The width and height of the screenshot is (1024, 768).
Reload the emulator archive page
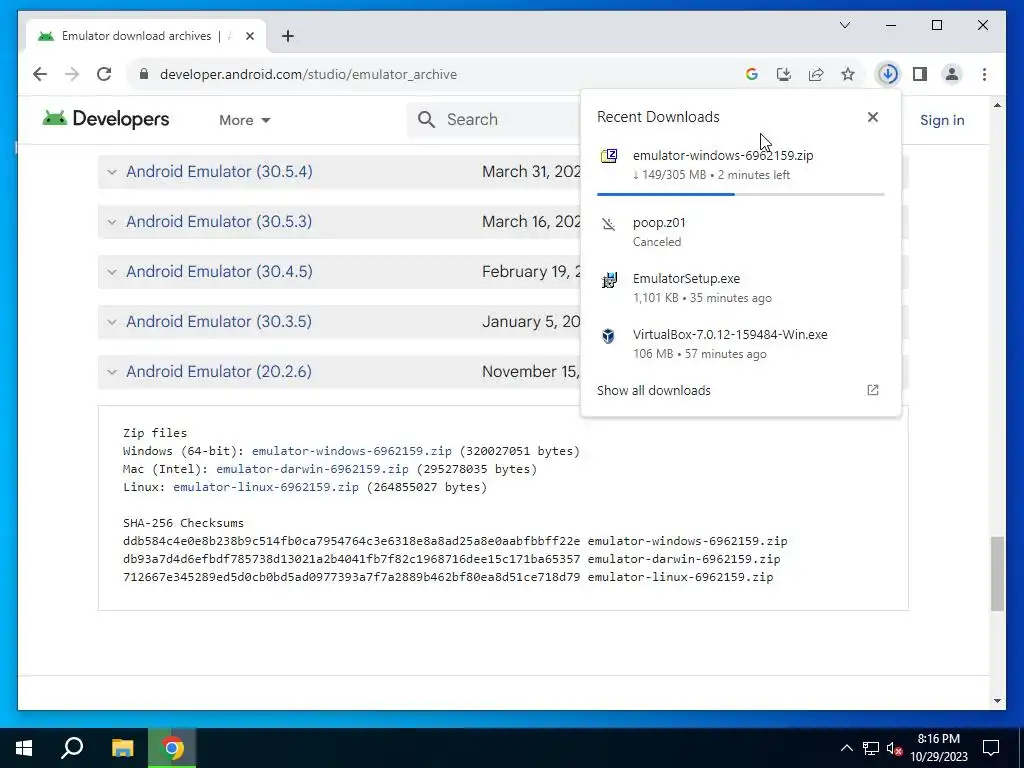coord(104,74)
